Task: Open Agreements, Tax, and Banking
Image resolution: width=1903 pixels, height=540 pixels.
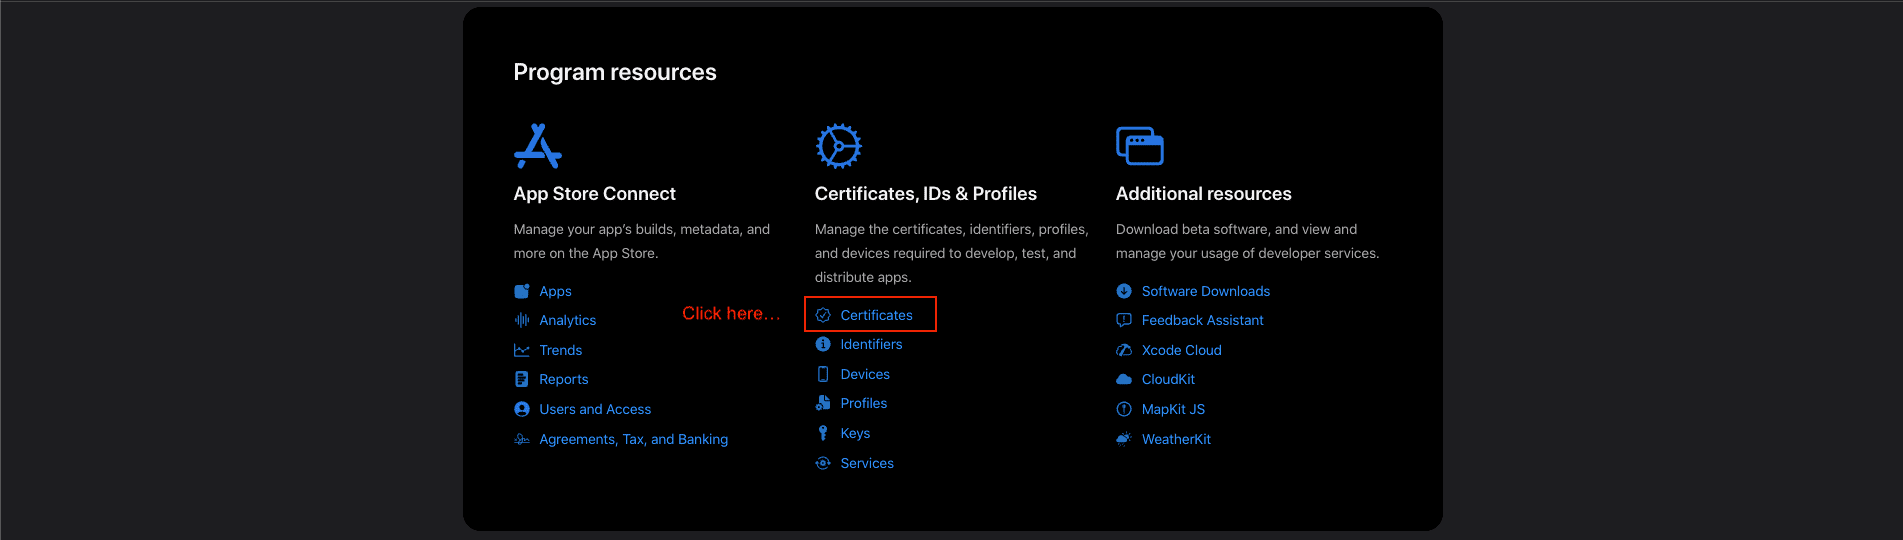Action: click(x=633, y=439)
